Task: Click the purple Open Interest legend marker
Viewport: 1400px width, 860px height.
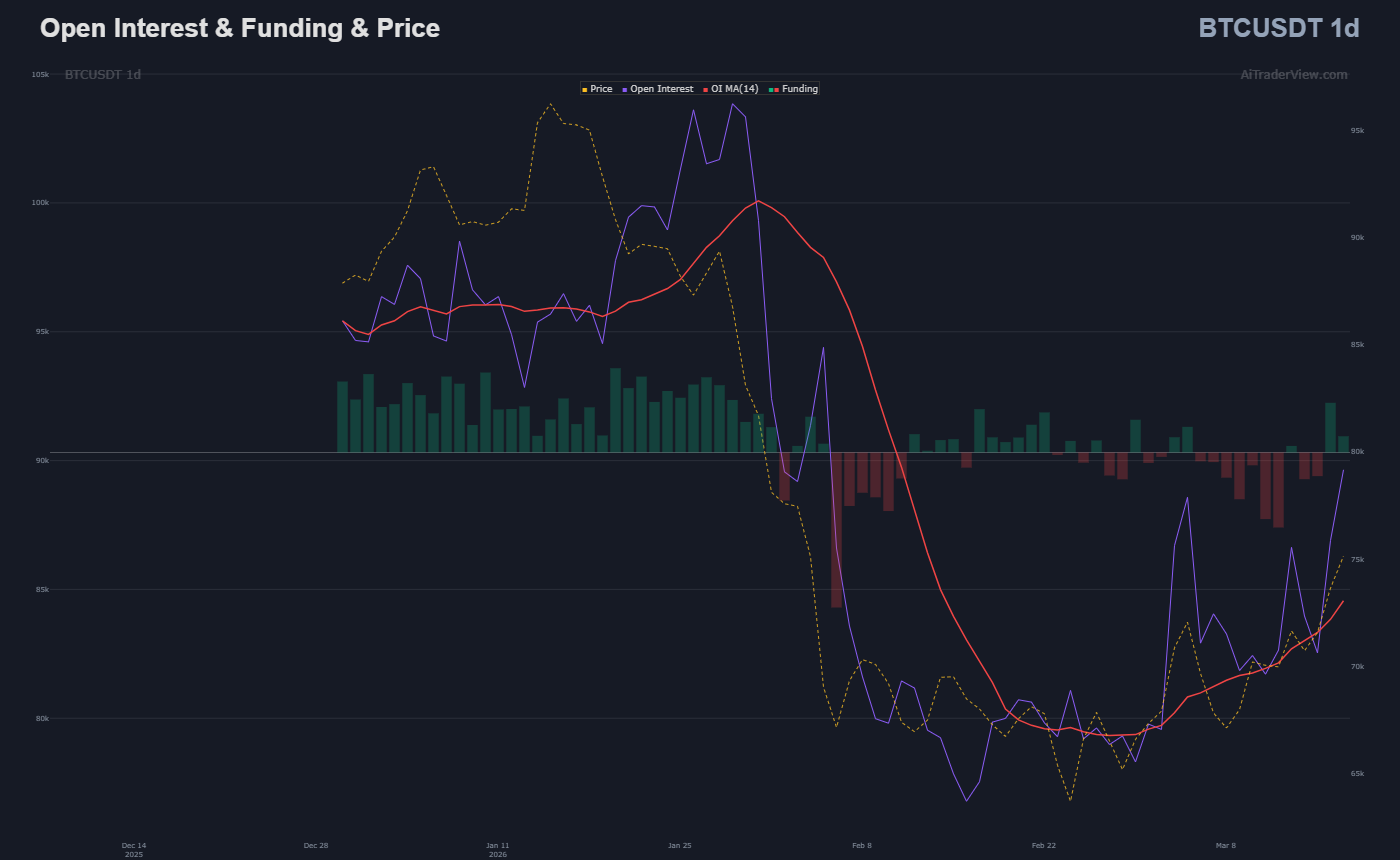Action: pyautogui.click(x=625, y=89)
